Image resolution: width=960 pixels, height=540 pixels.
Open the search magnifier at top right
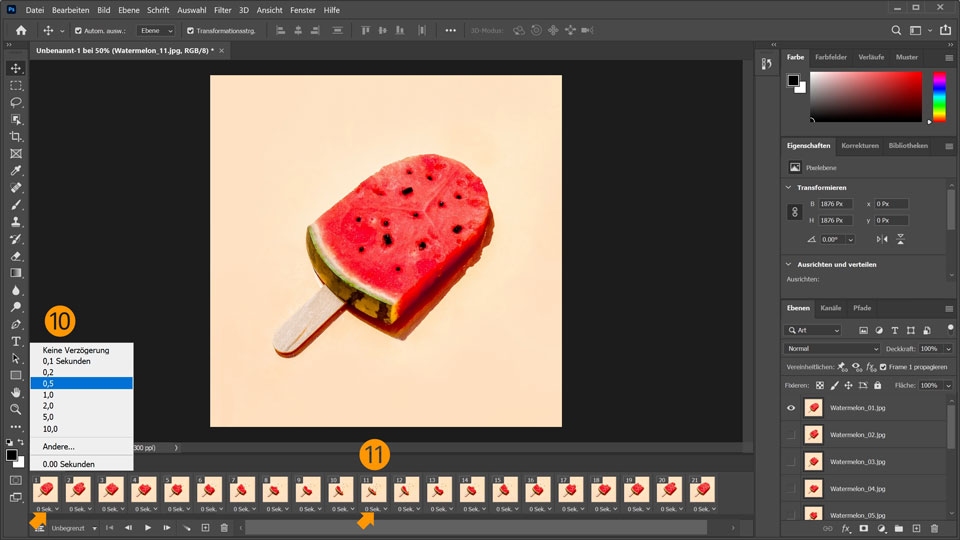point(896,30)
